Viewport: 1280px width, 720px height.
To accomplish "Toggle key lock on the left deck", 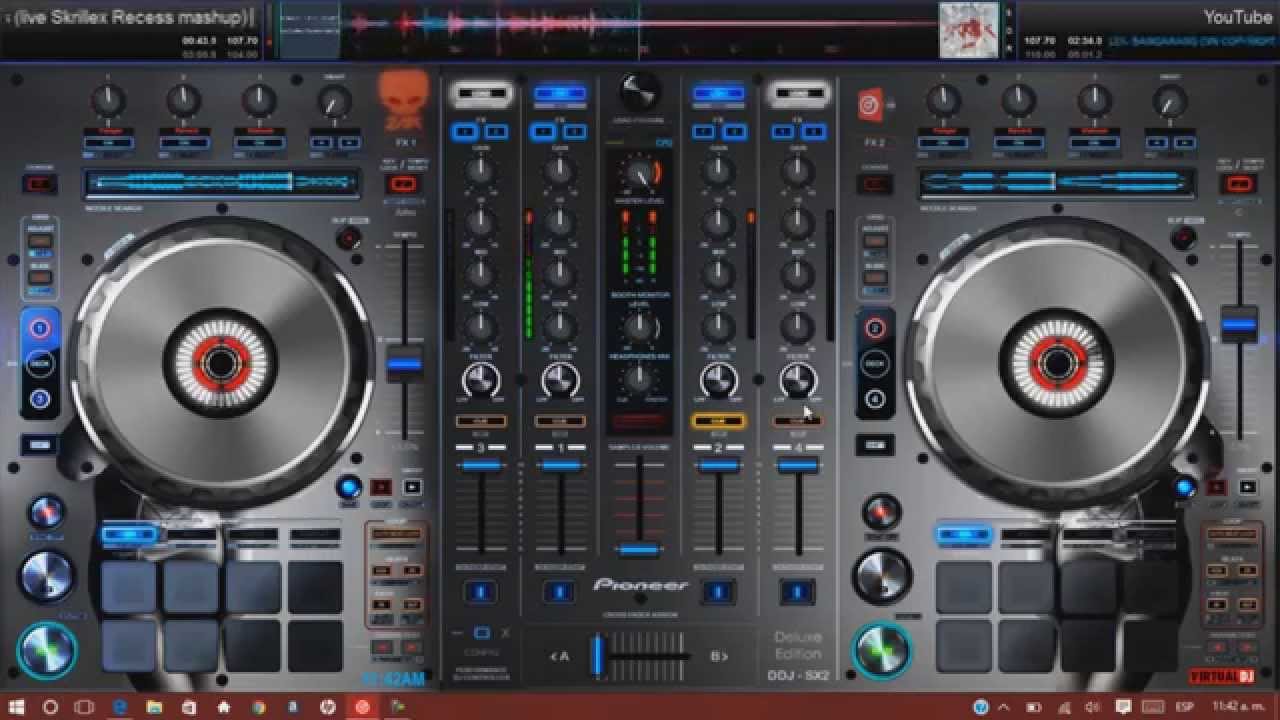I will click(402, 184).
